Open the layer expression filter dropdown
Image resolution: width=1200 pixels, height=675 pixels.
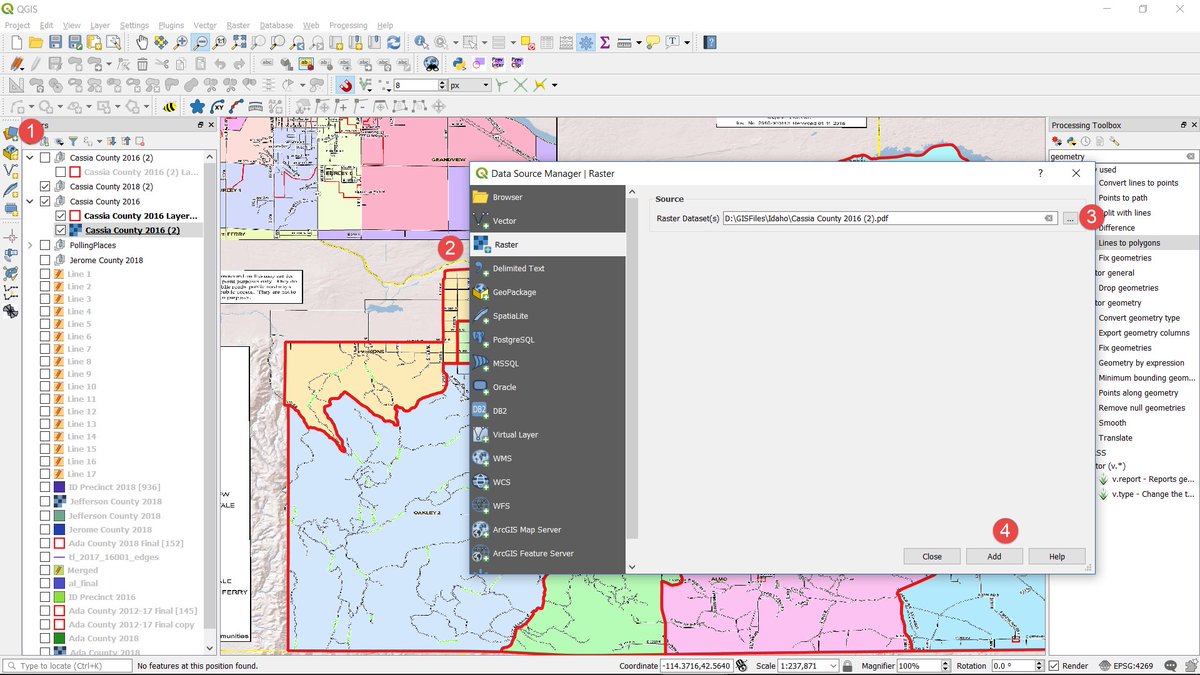pyautogui.click(x=99, y=141)
